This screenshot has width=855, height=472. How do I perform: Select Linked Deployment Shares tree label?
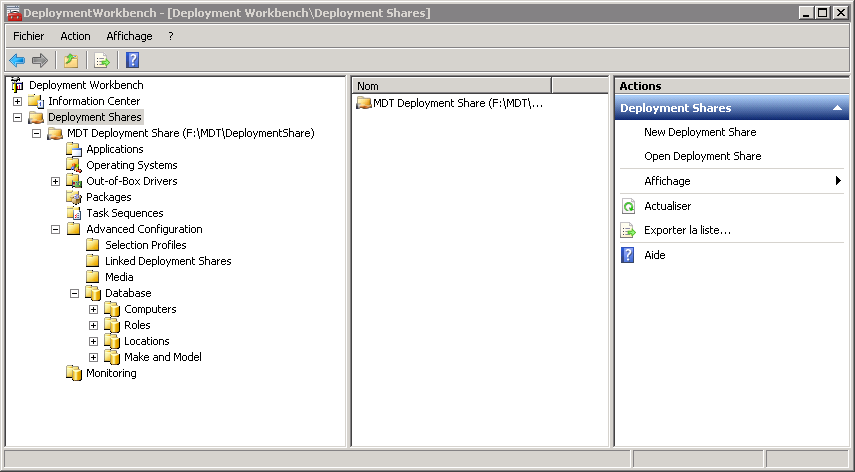point(168,261)
